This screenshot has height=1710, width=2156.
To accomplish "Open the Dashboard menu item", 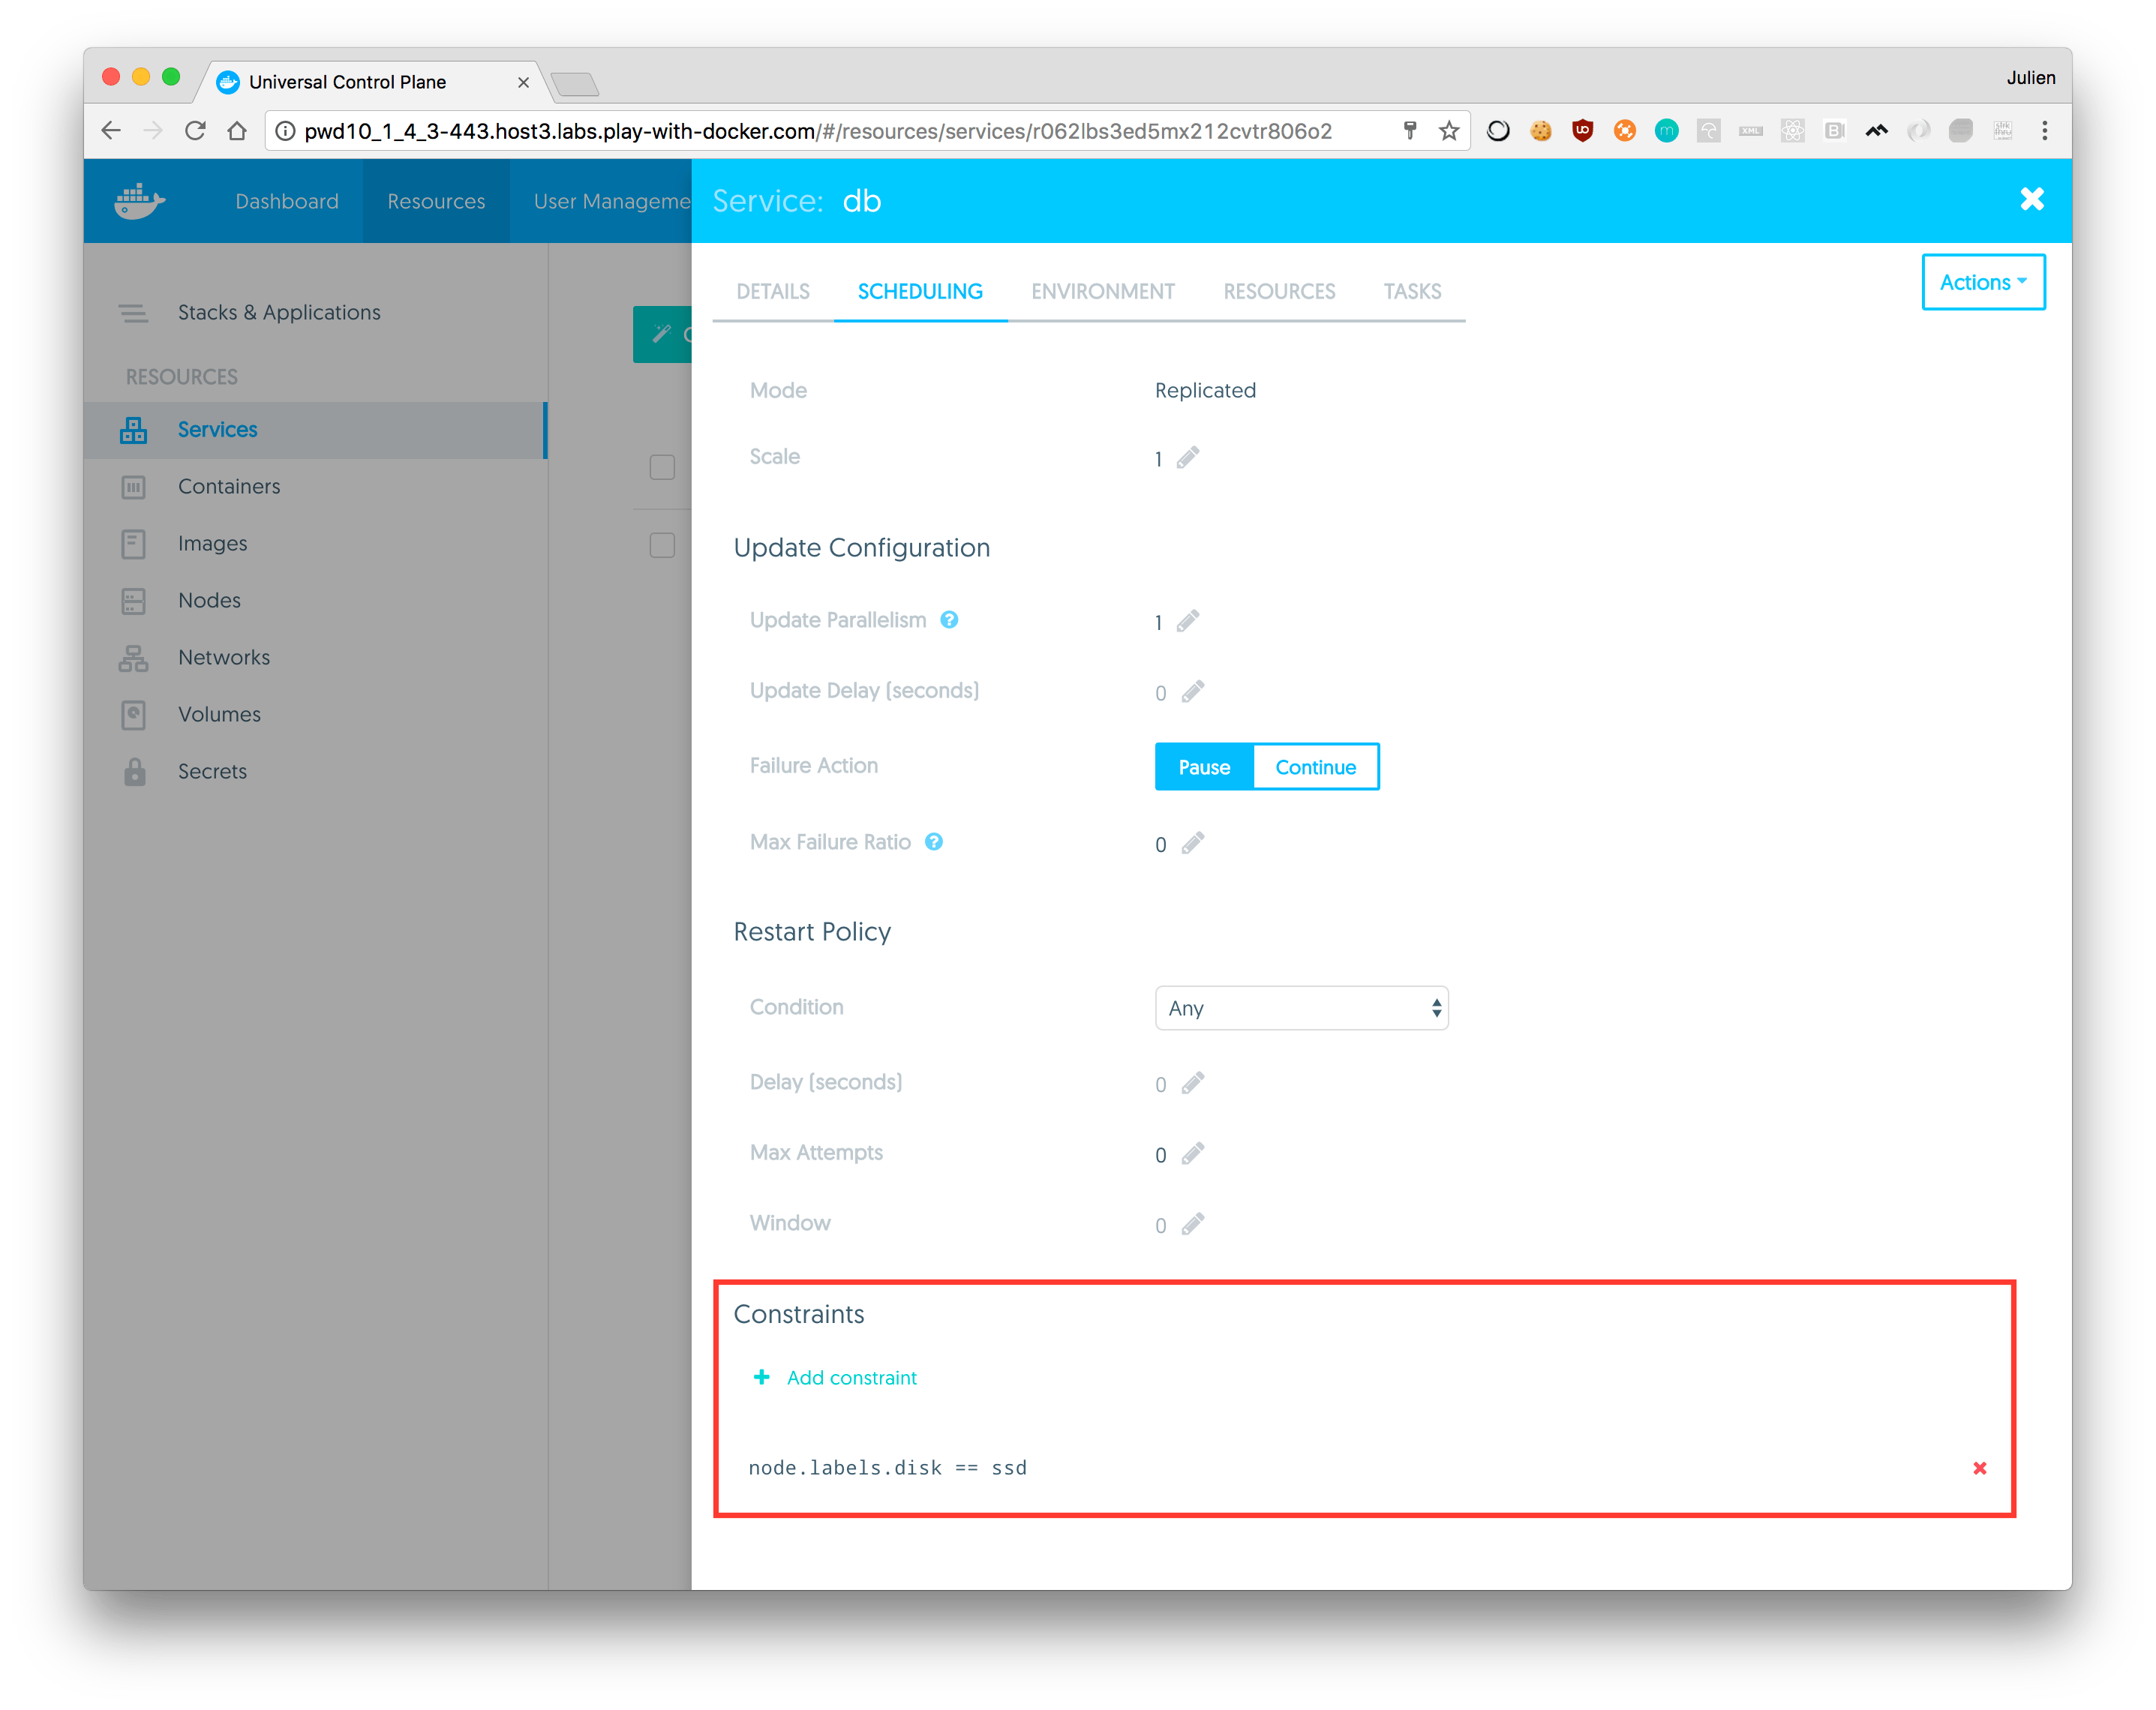I will coord(286,201).
